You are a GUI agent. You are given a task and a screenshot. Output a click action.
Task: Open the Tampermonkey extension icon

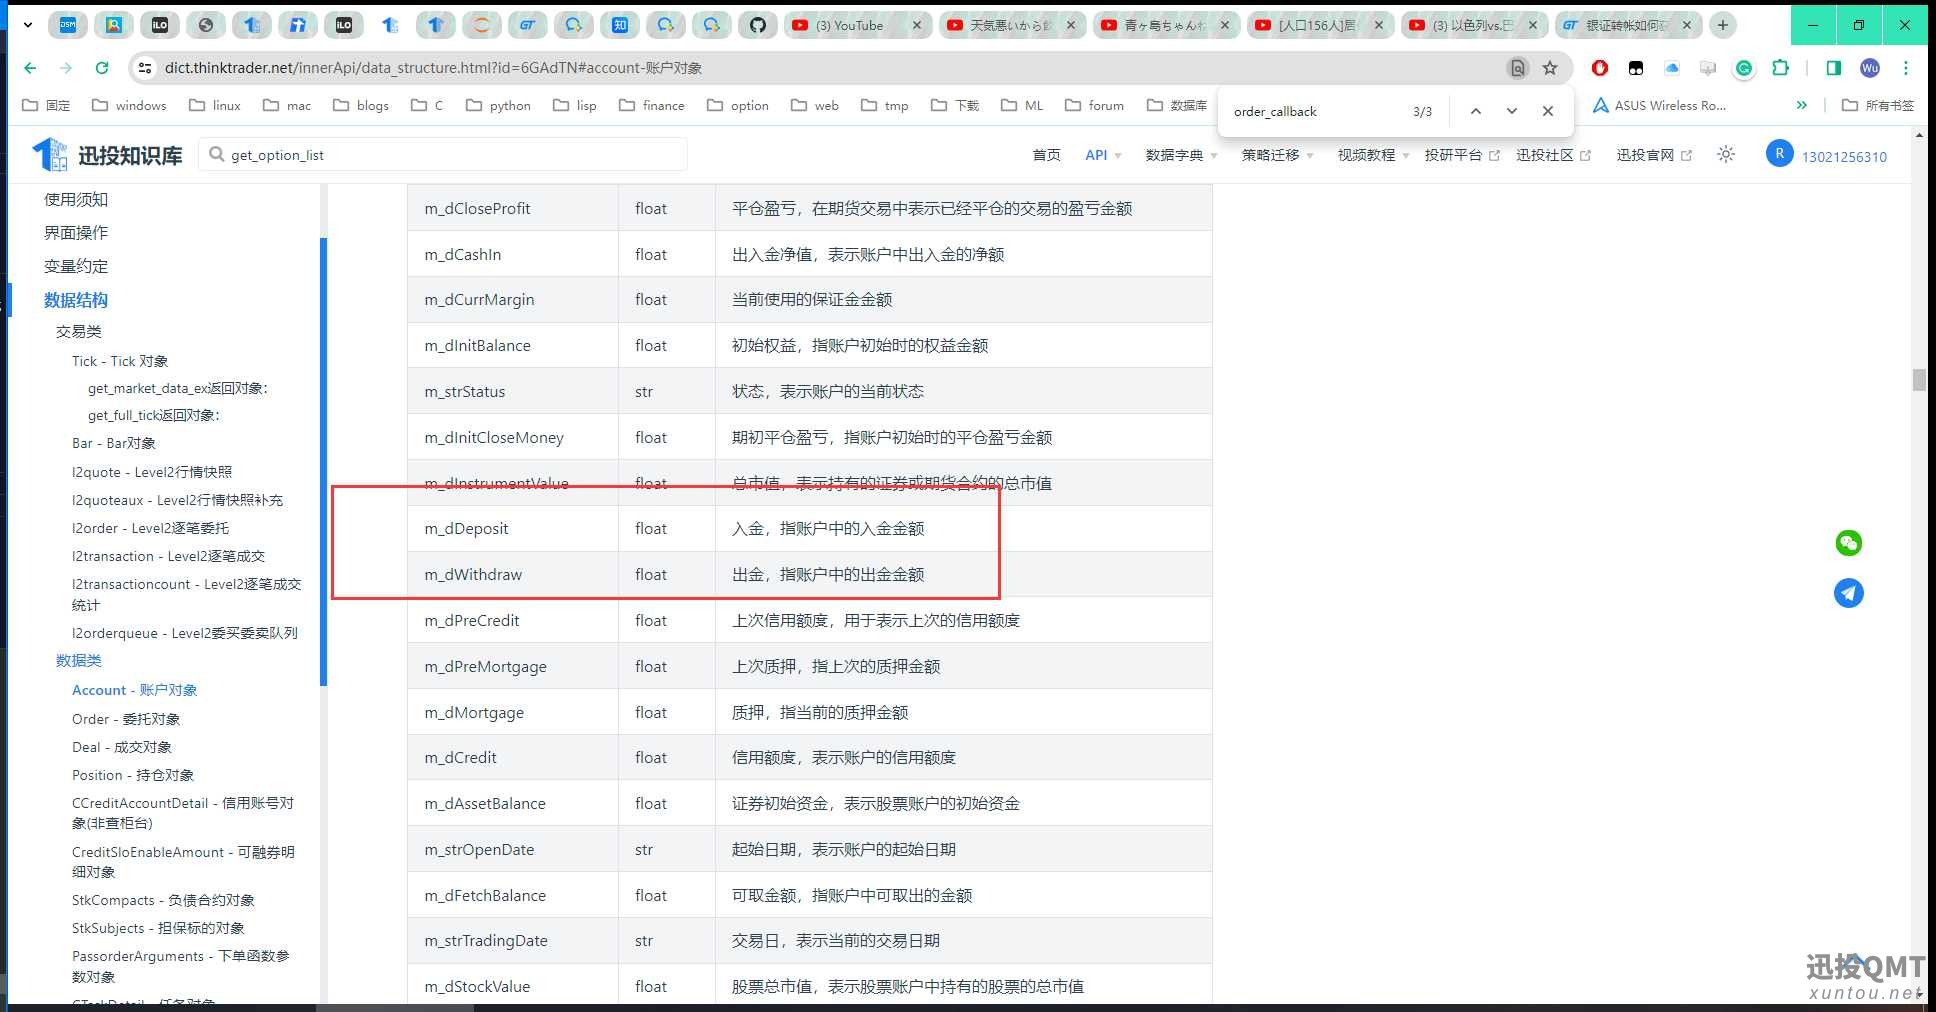tap(1636, 68)
